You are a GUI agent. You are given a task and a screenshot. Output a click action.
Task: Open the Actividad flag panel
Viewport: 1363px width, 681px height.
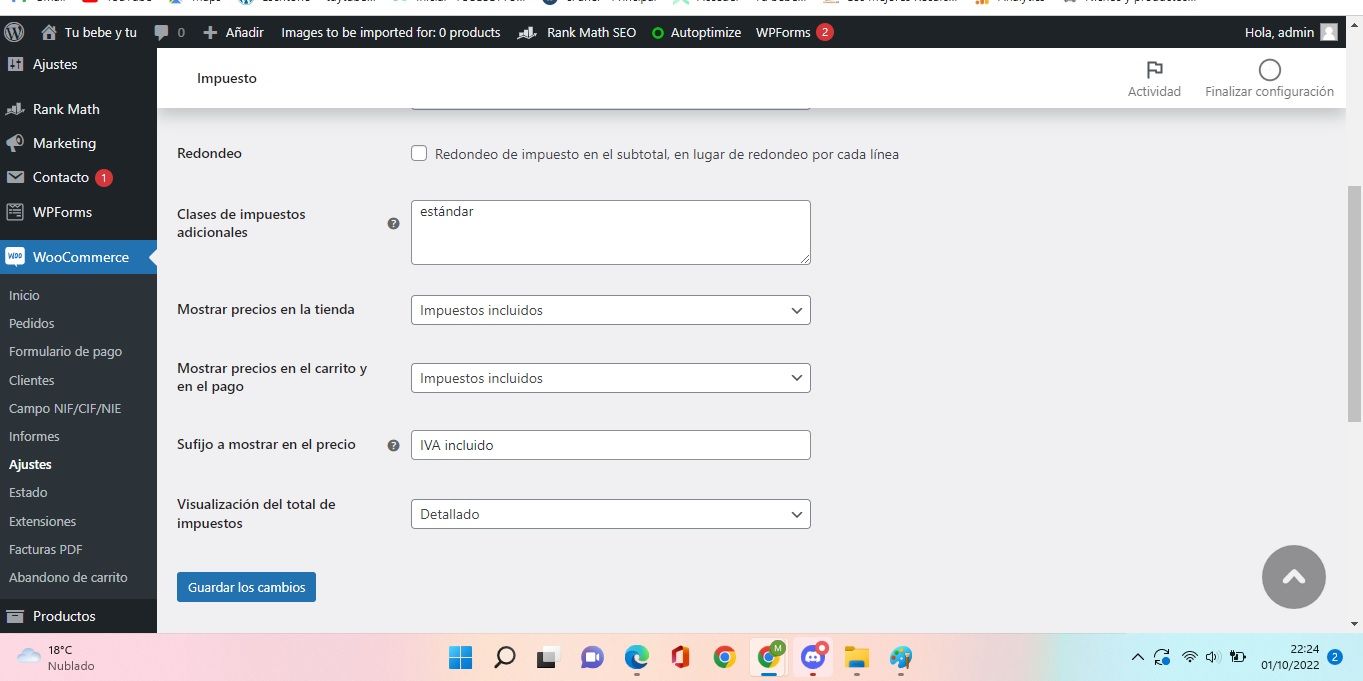tap(1154, 78)
